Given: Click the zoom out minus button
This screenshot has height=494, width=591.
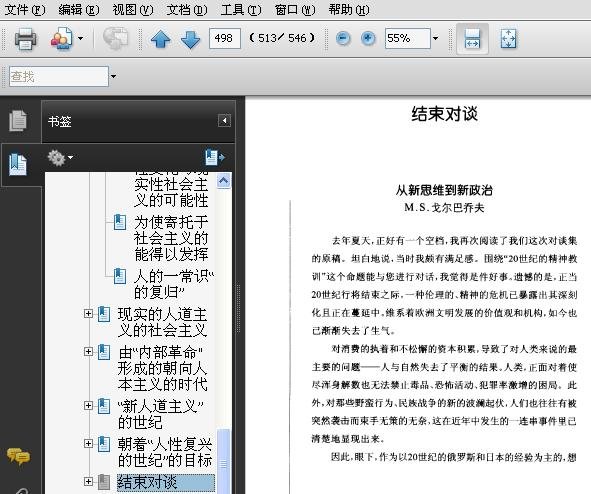Looking at the screenshot, I should click(x=343, y=38).
